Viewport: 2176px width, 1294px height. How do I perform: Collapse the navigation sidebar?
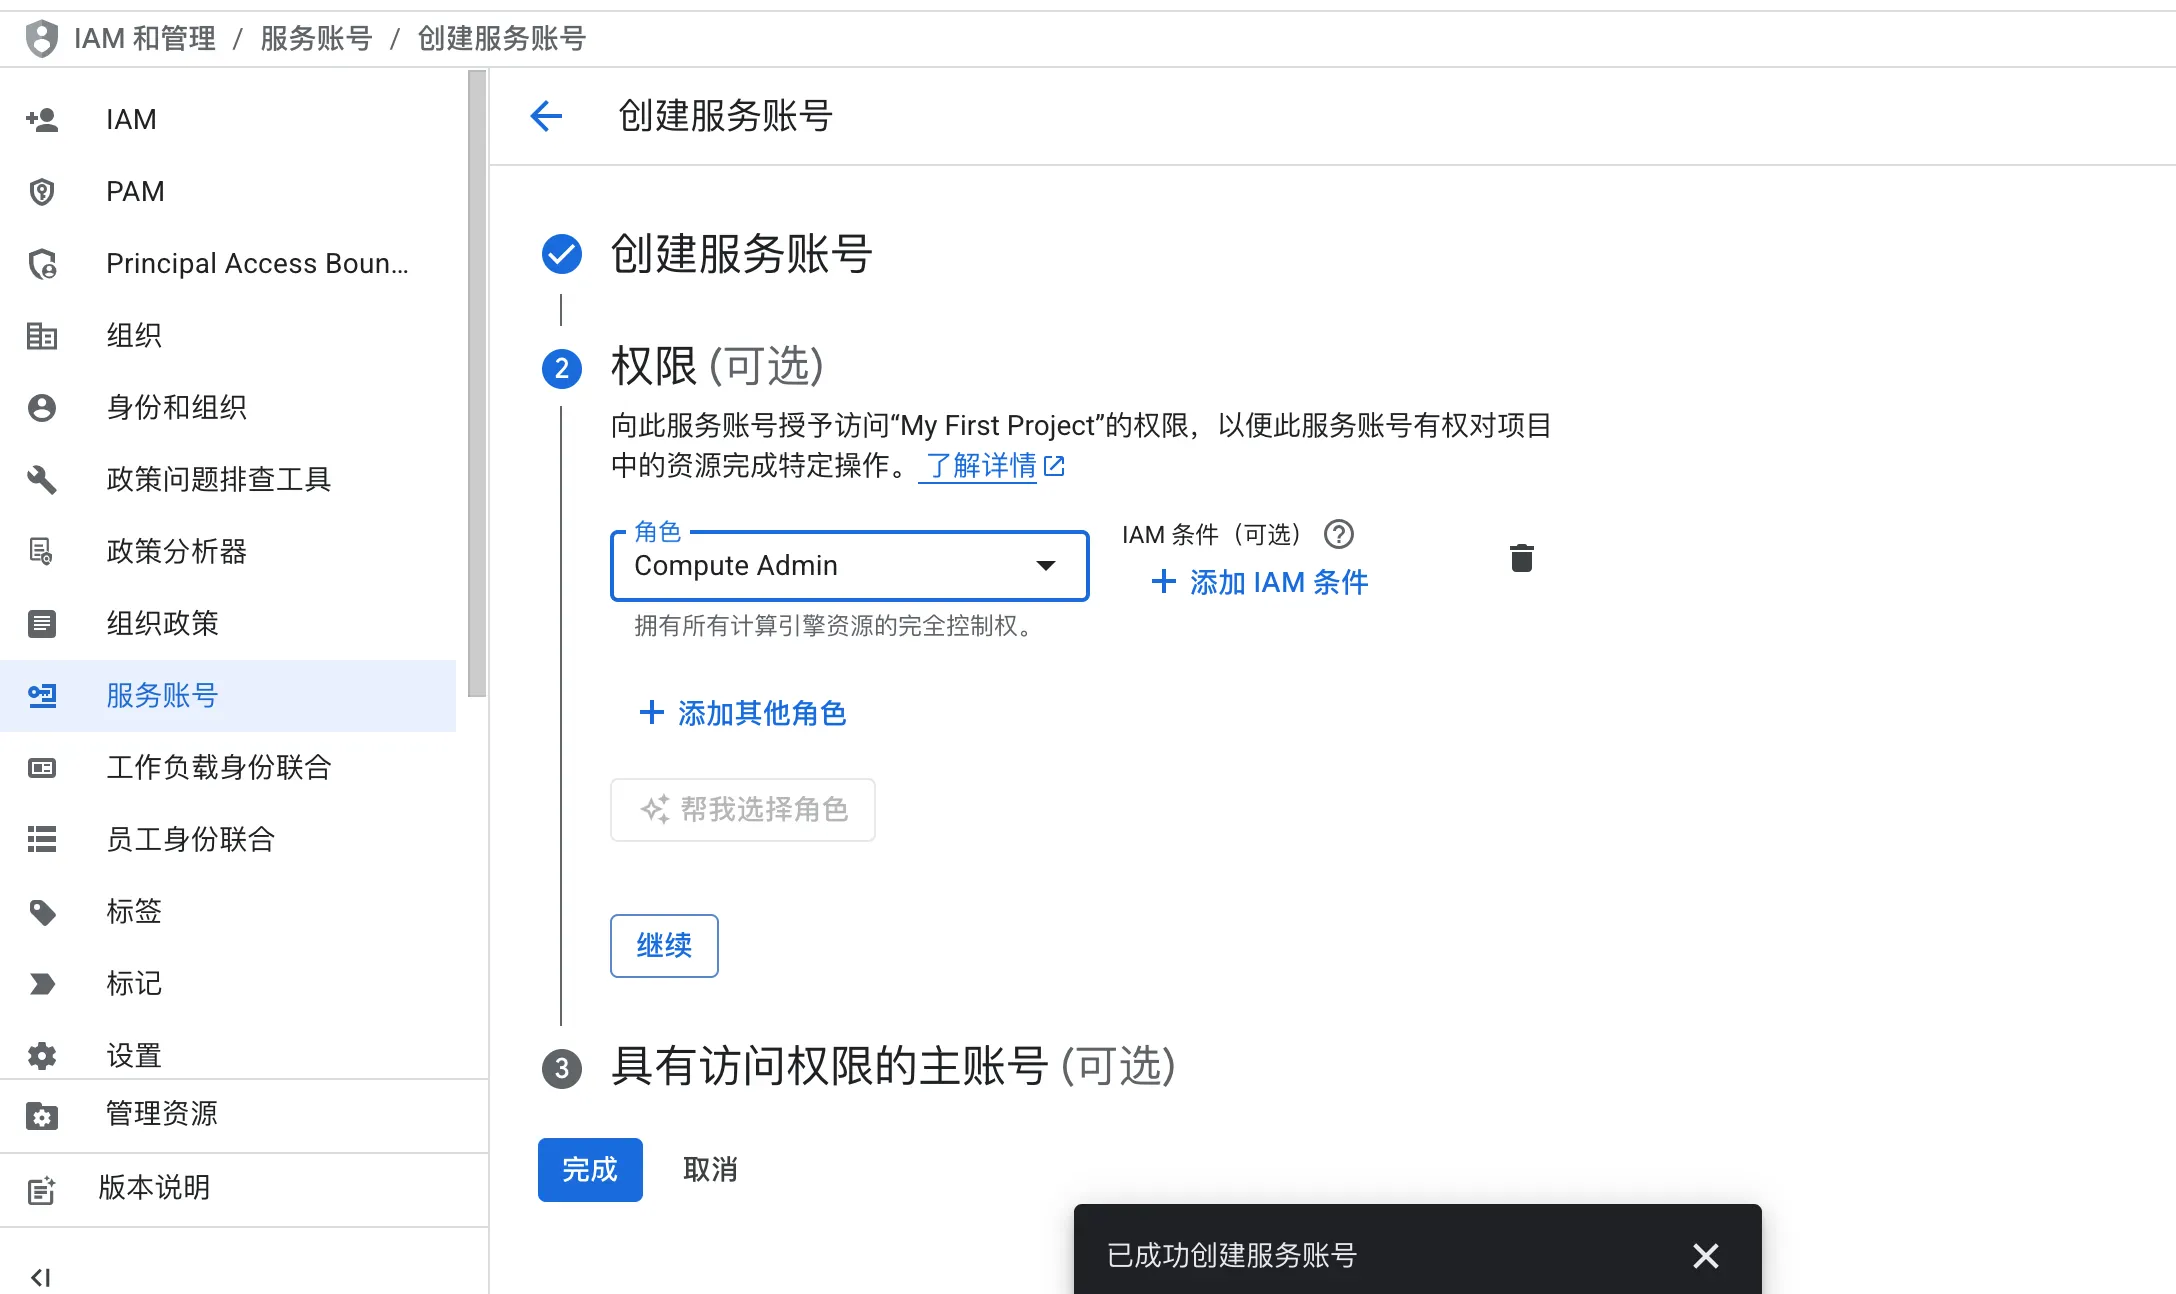tap(41, 1276)
